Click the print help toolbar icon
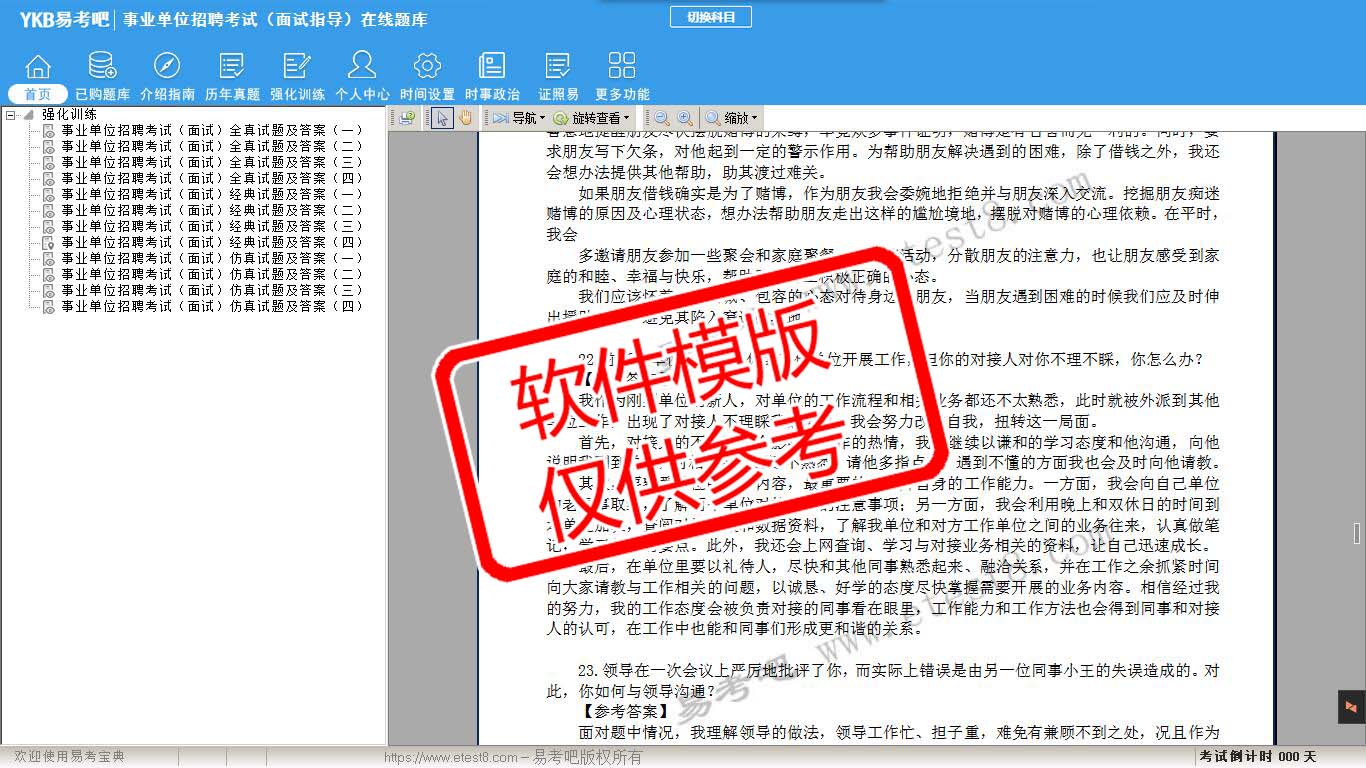Screen dimensions: 1366x768 click(407, 118)
